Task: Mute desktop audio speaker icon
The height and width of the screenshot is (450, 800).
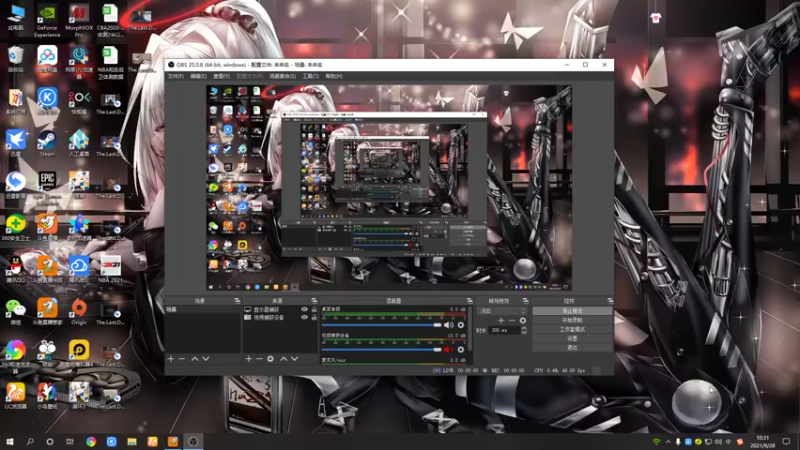Action: tap(448, 325)
